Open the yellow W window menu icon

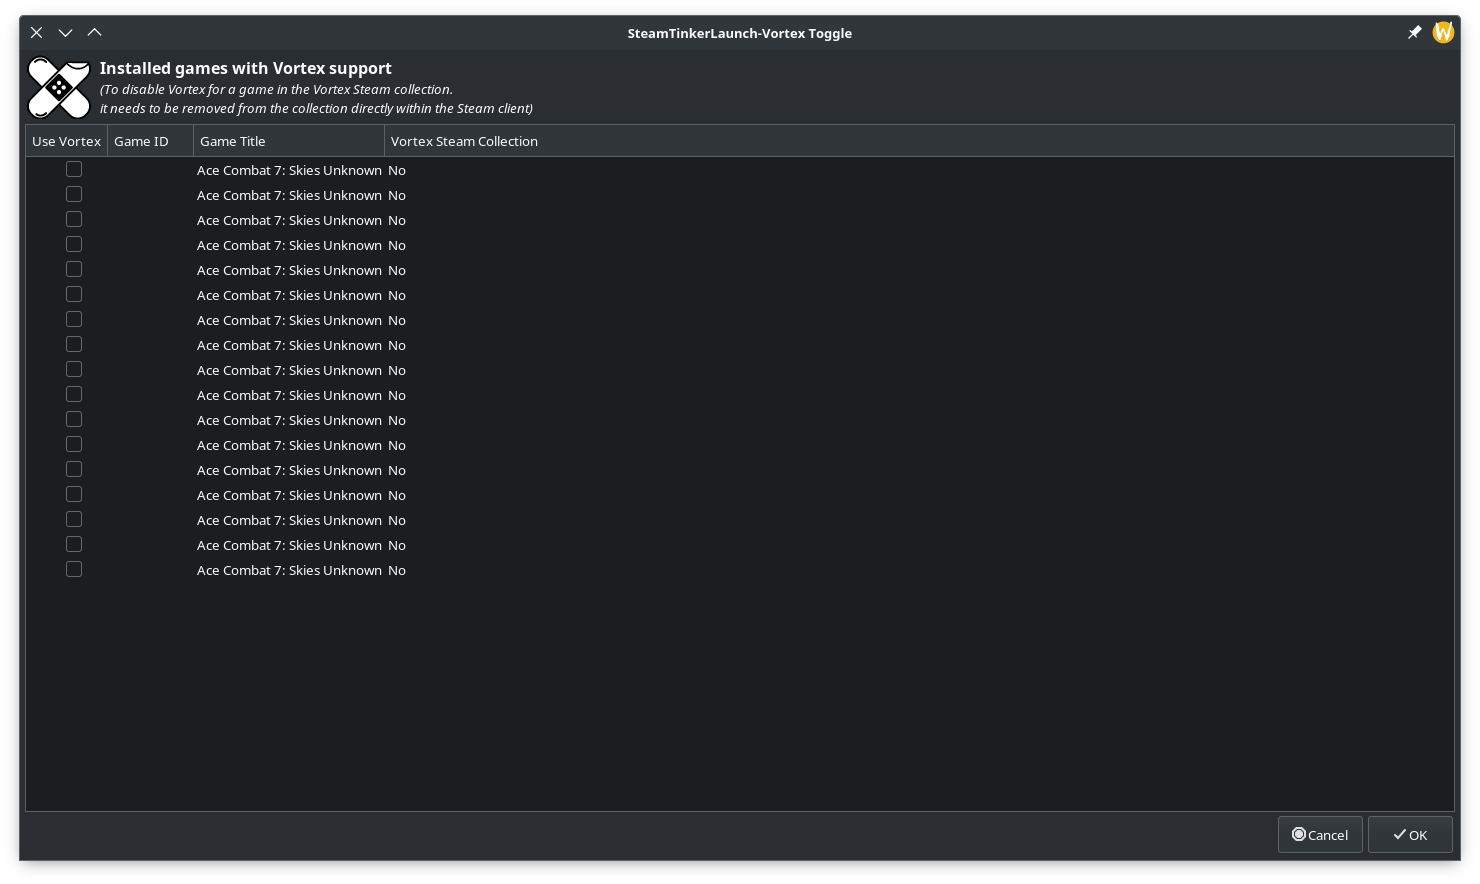[x=1443, y=32]
